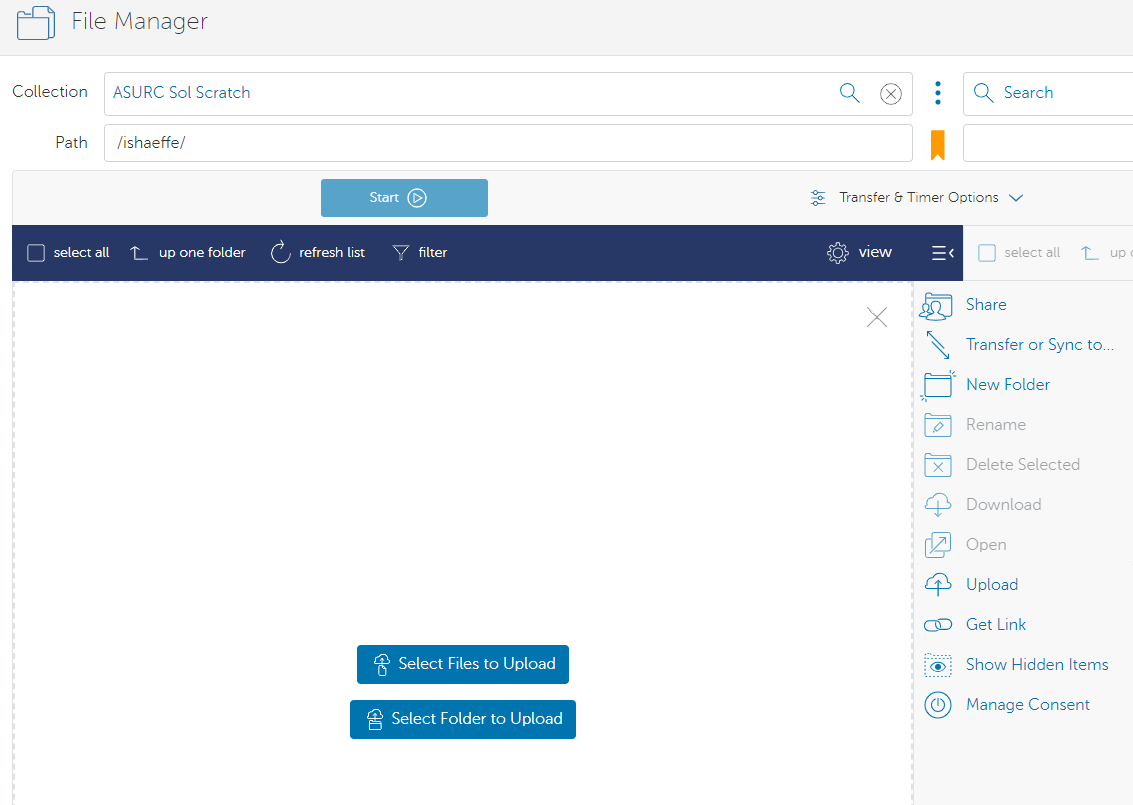Select Transfer or Sync to option

tap(936, 344)
